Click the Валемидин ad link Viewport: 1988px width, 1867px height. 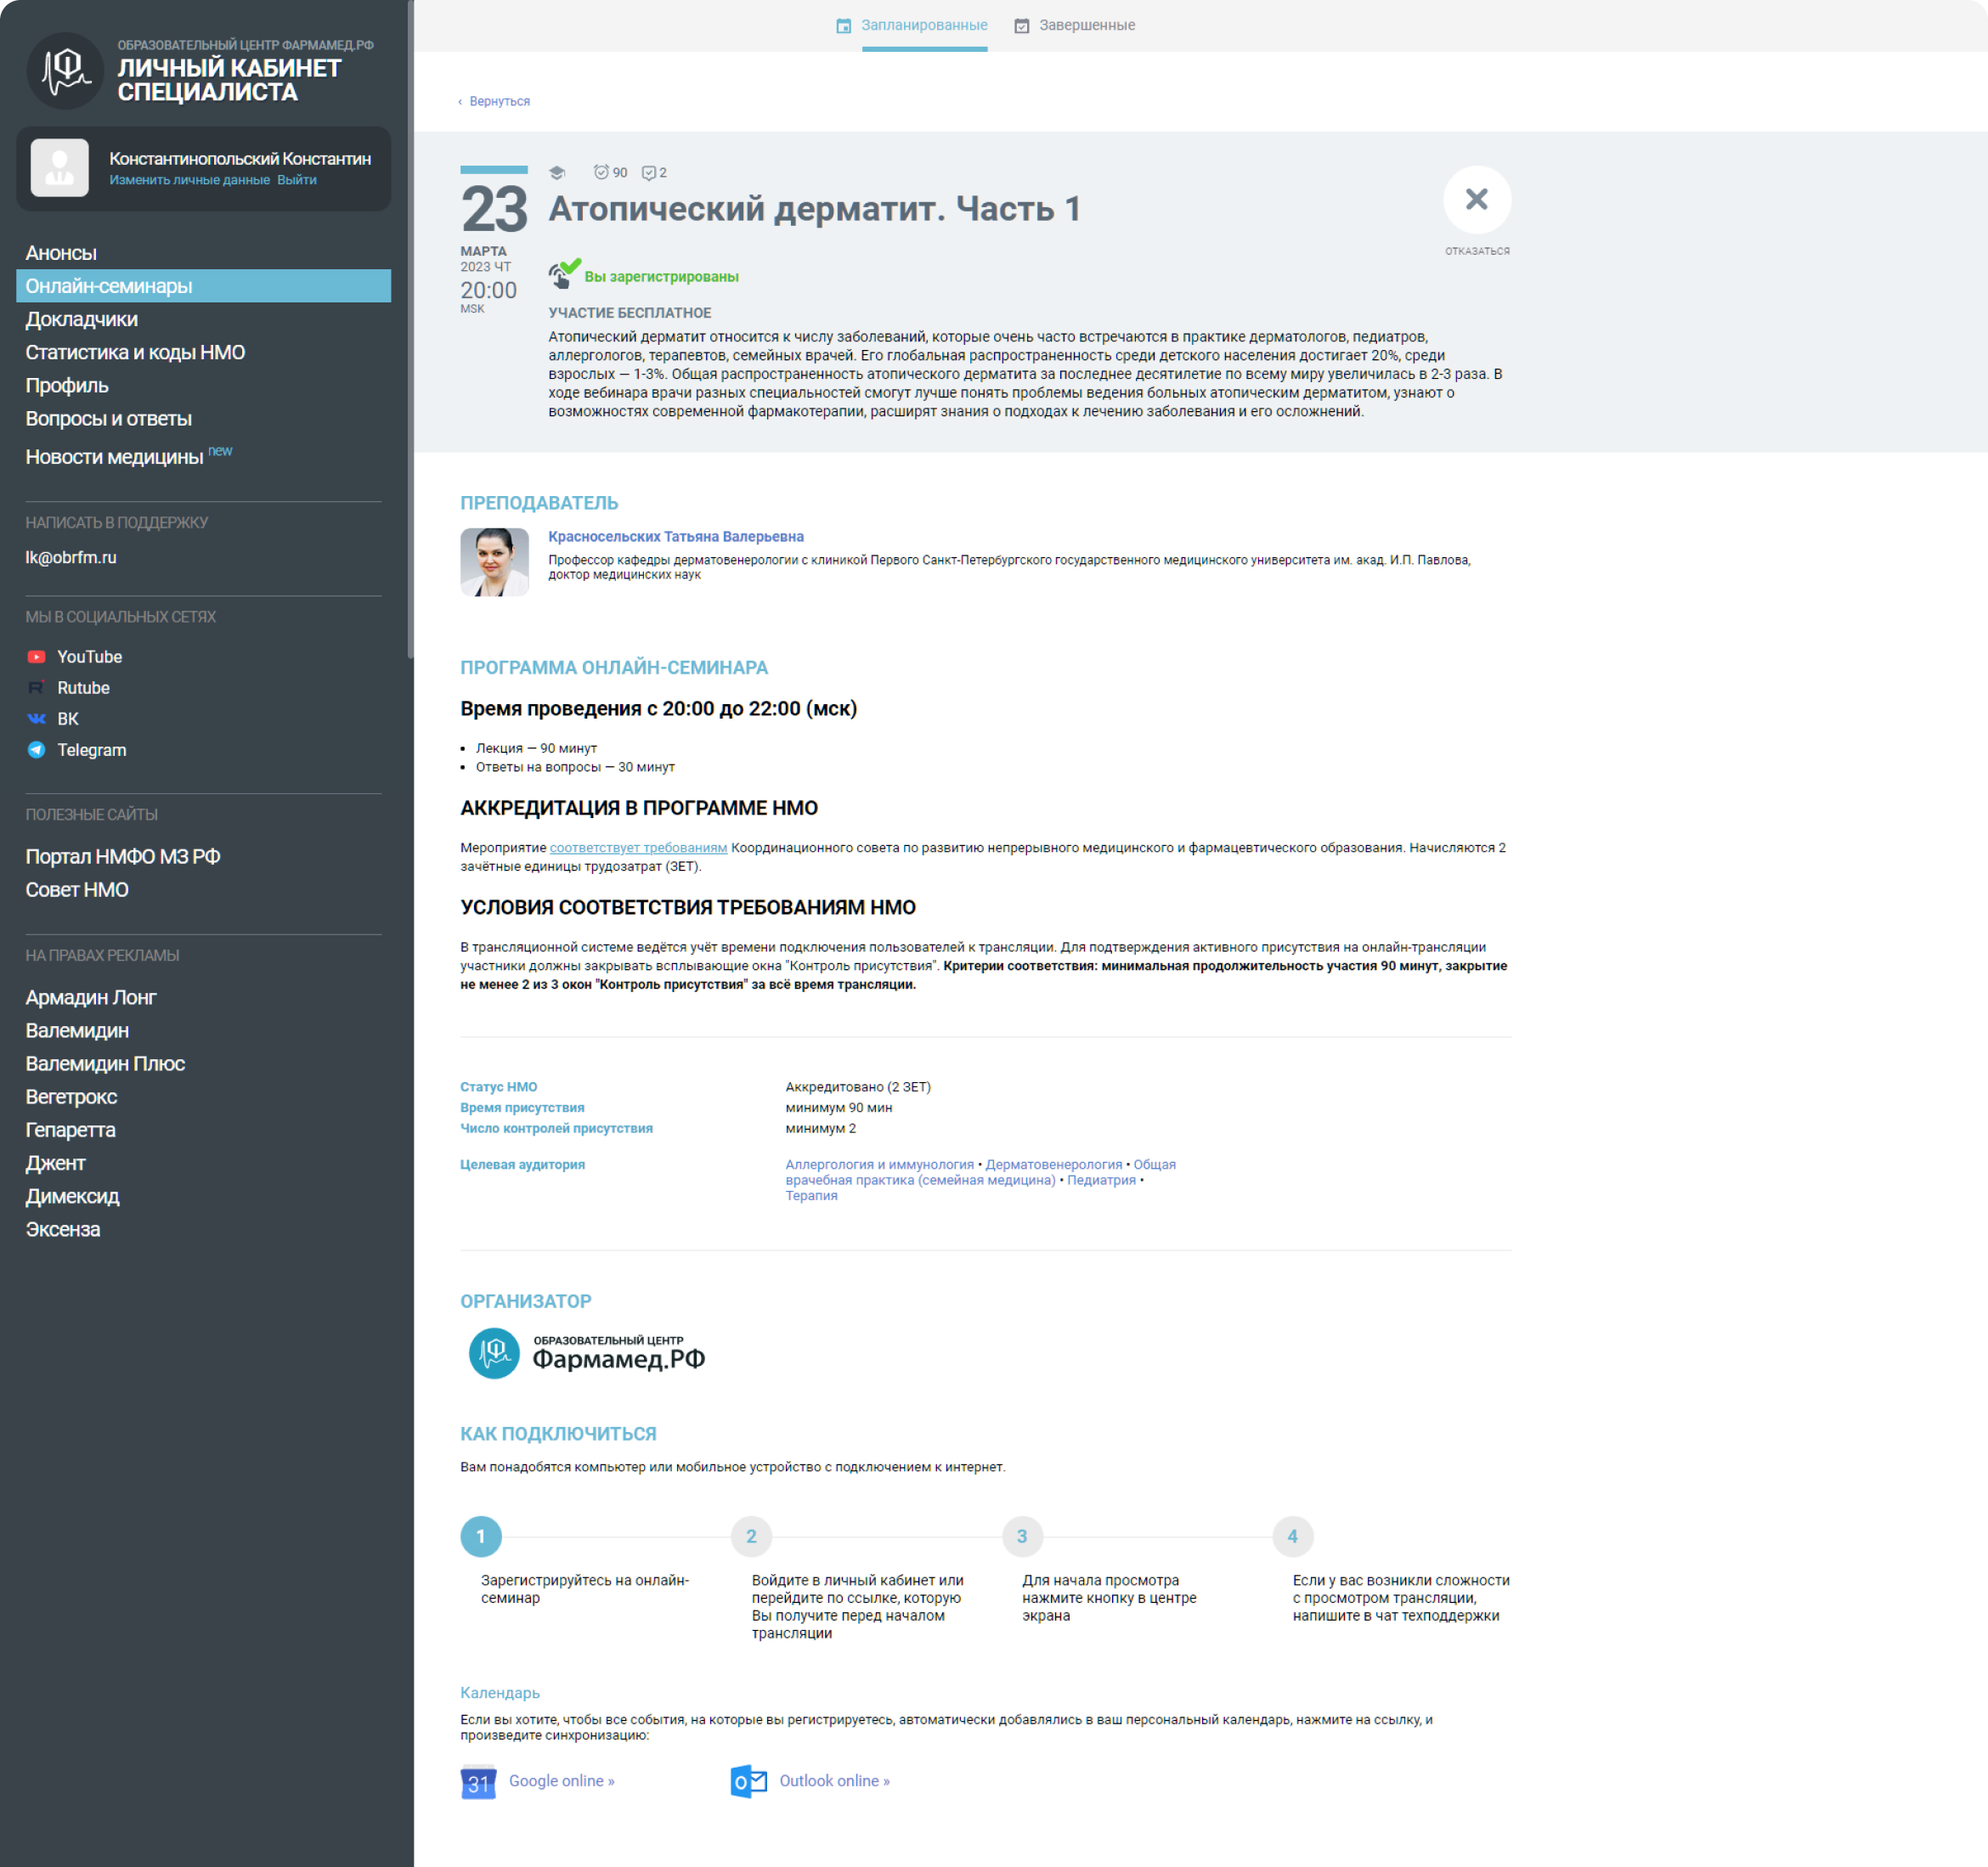click(x=77, y=1030)
